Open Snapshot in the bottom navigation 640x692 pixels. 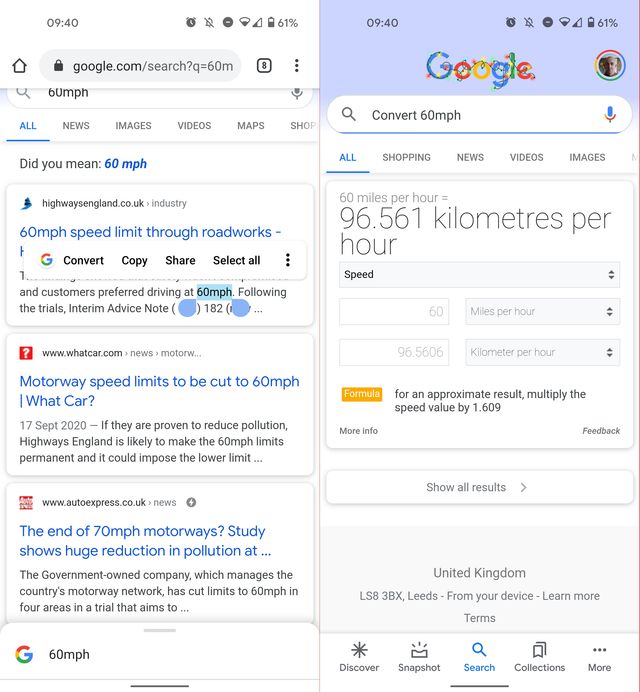[x=419, y=656]
